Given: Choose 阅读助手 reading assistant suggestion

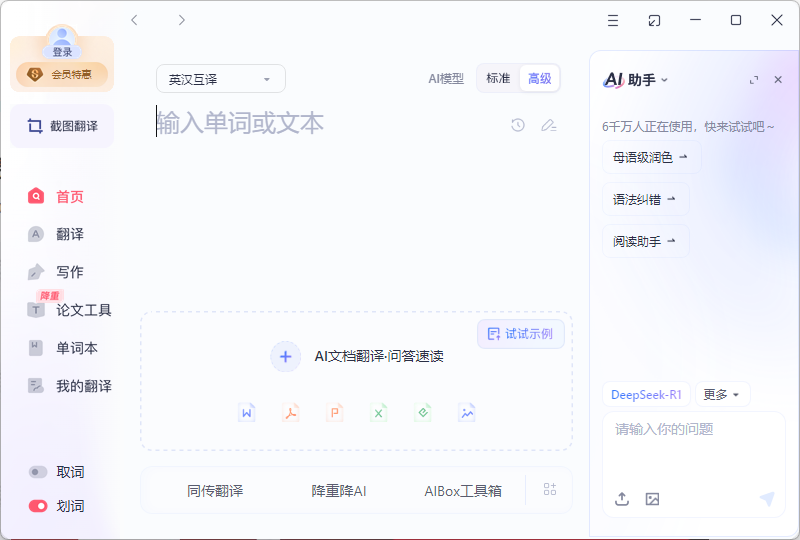Looking at the screenshot, I should (x=645, y=241).
